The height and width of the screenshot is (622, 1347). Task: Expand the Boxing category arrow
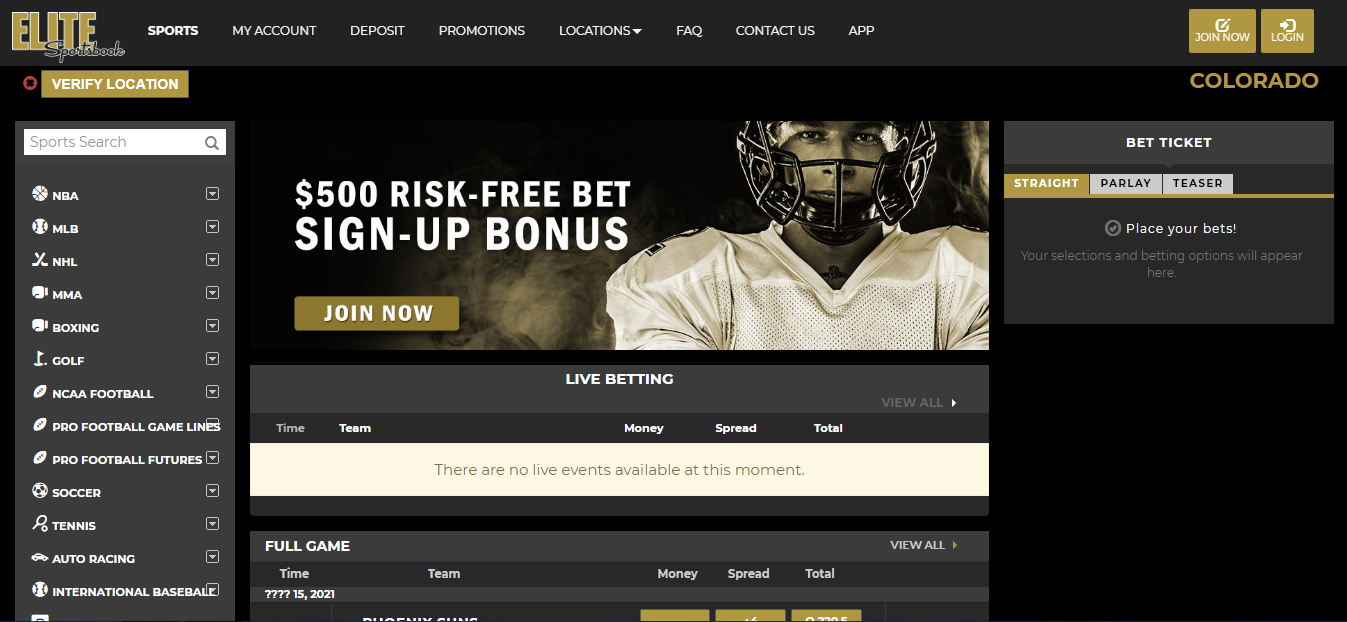tap(212, 326)
